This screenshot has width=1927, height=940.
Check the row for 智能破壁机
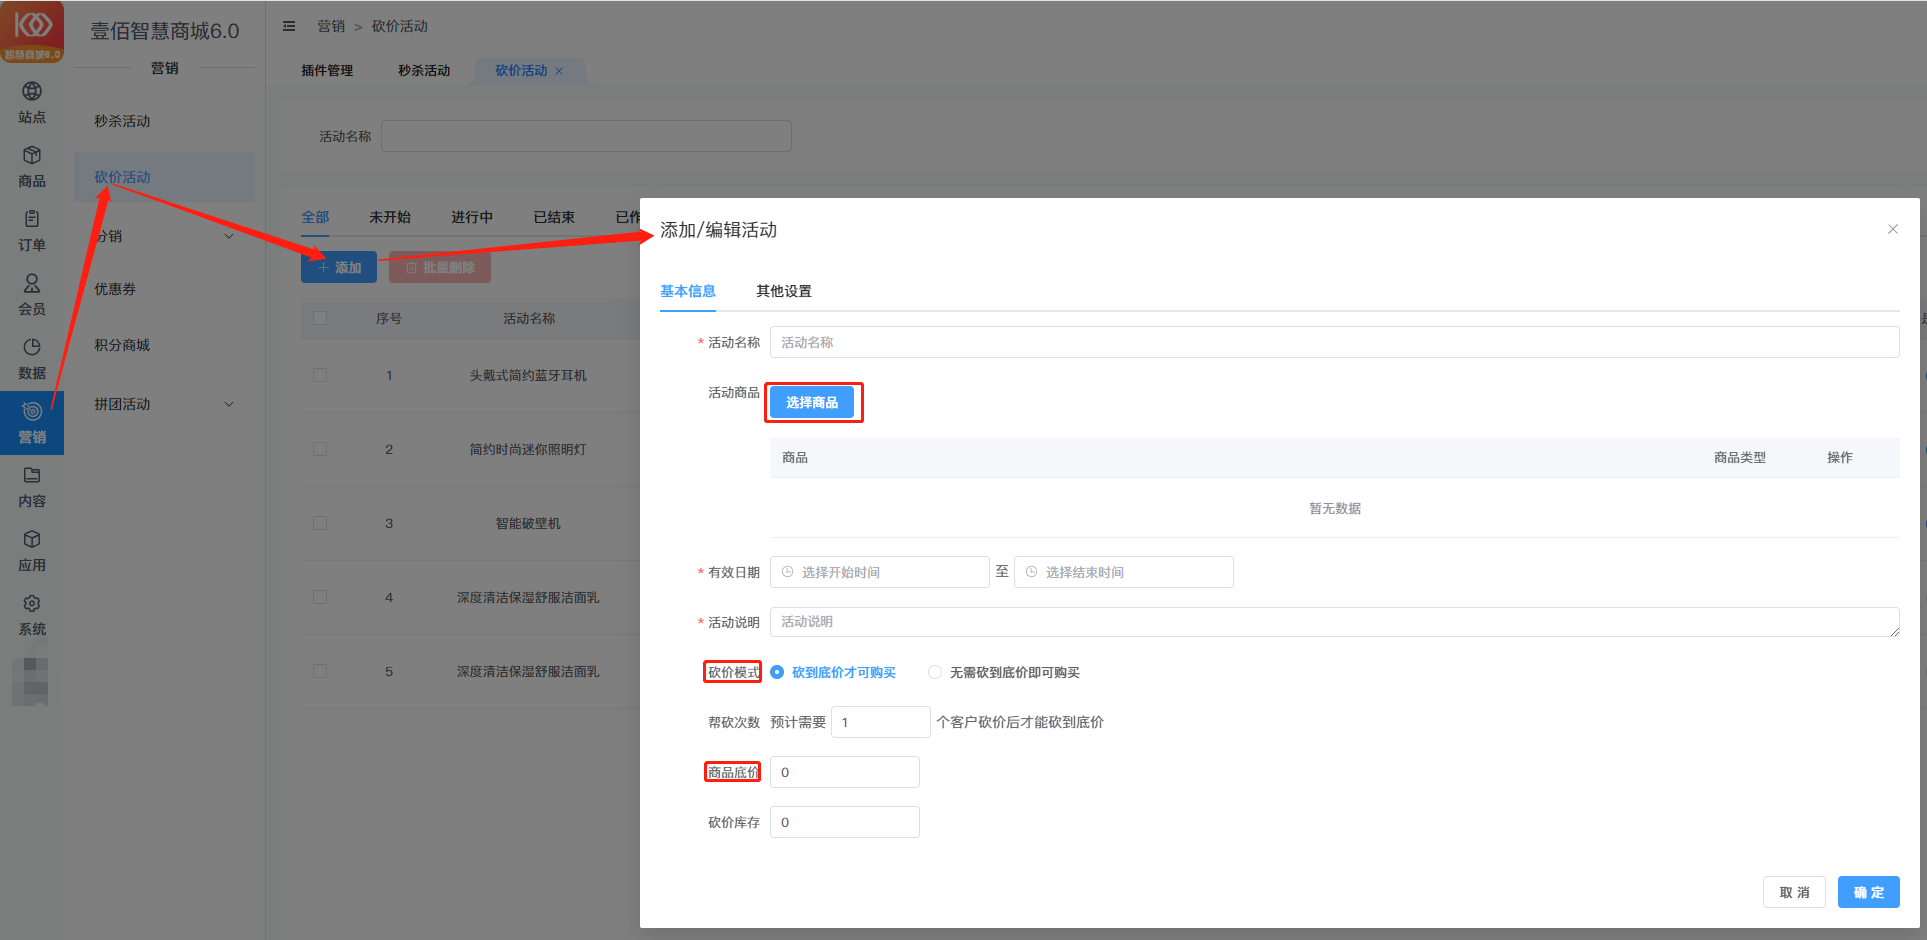tap(320, 523)
